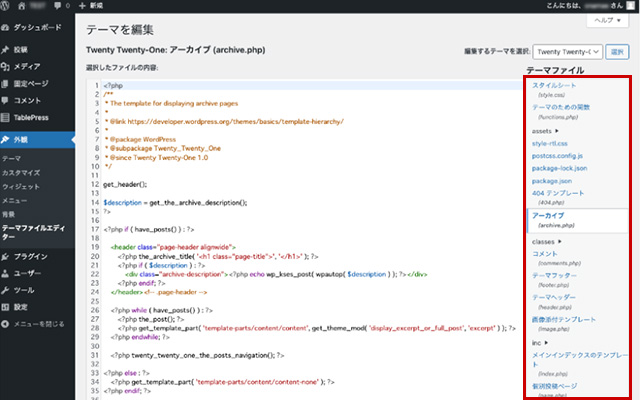The image size is (640, 400).
Task: Open the カスタマイズ submenu item
Action: click(21, 173)
